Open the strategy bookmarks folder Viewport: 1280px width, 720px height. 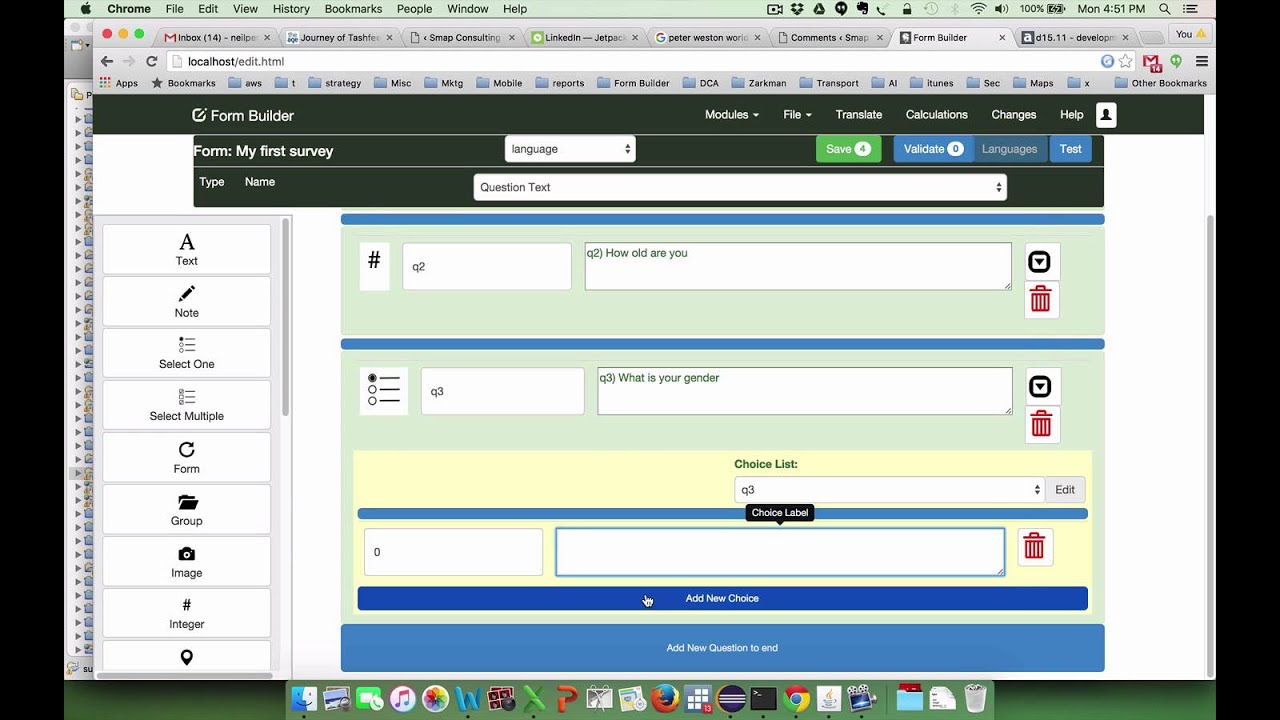pyautogui.click(x=335, y=83)
